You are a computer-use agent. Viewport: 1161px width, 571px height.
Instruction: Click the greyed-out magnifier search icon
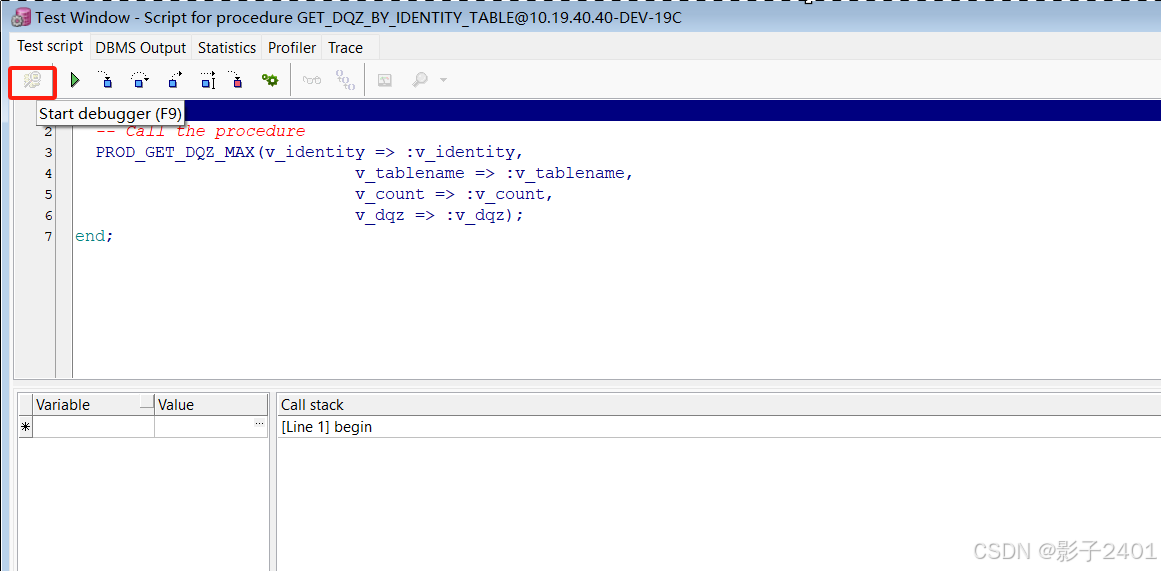[420, 80]
